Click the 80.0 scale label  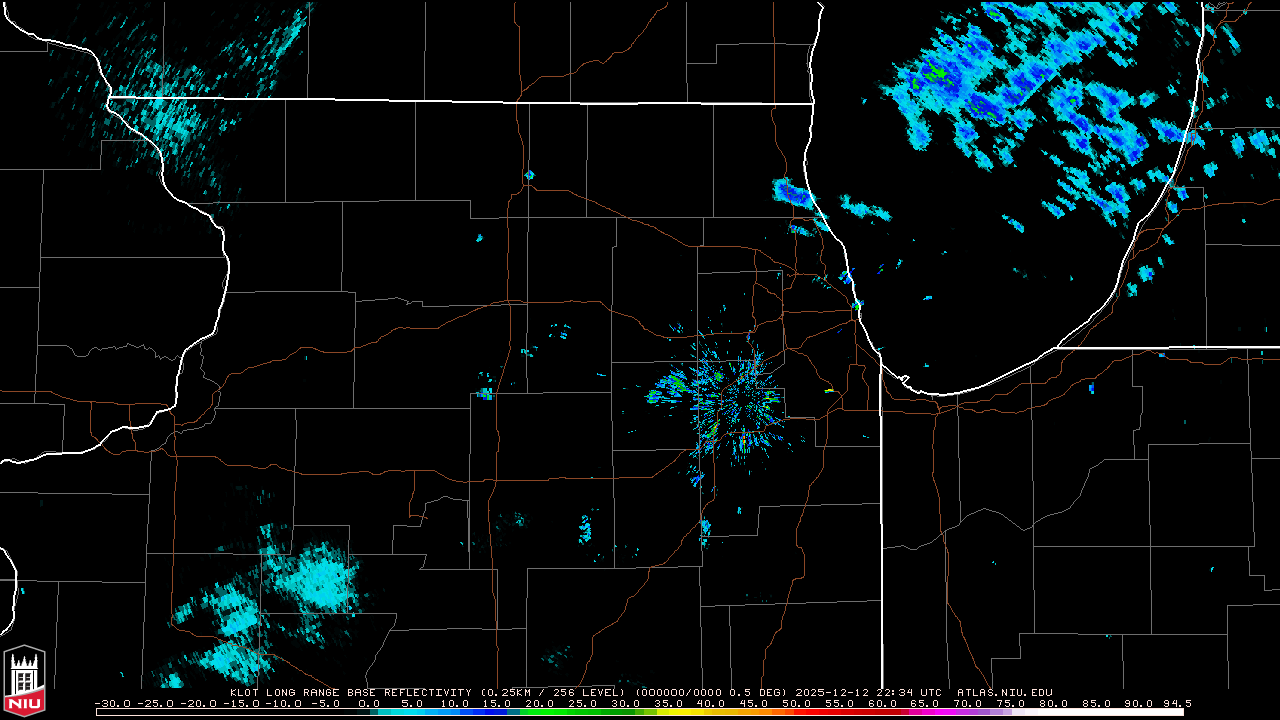[x=1053, y=703]
